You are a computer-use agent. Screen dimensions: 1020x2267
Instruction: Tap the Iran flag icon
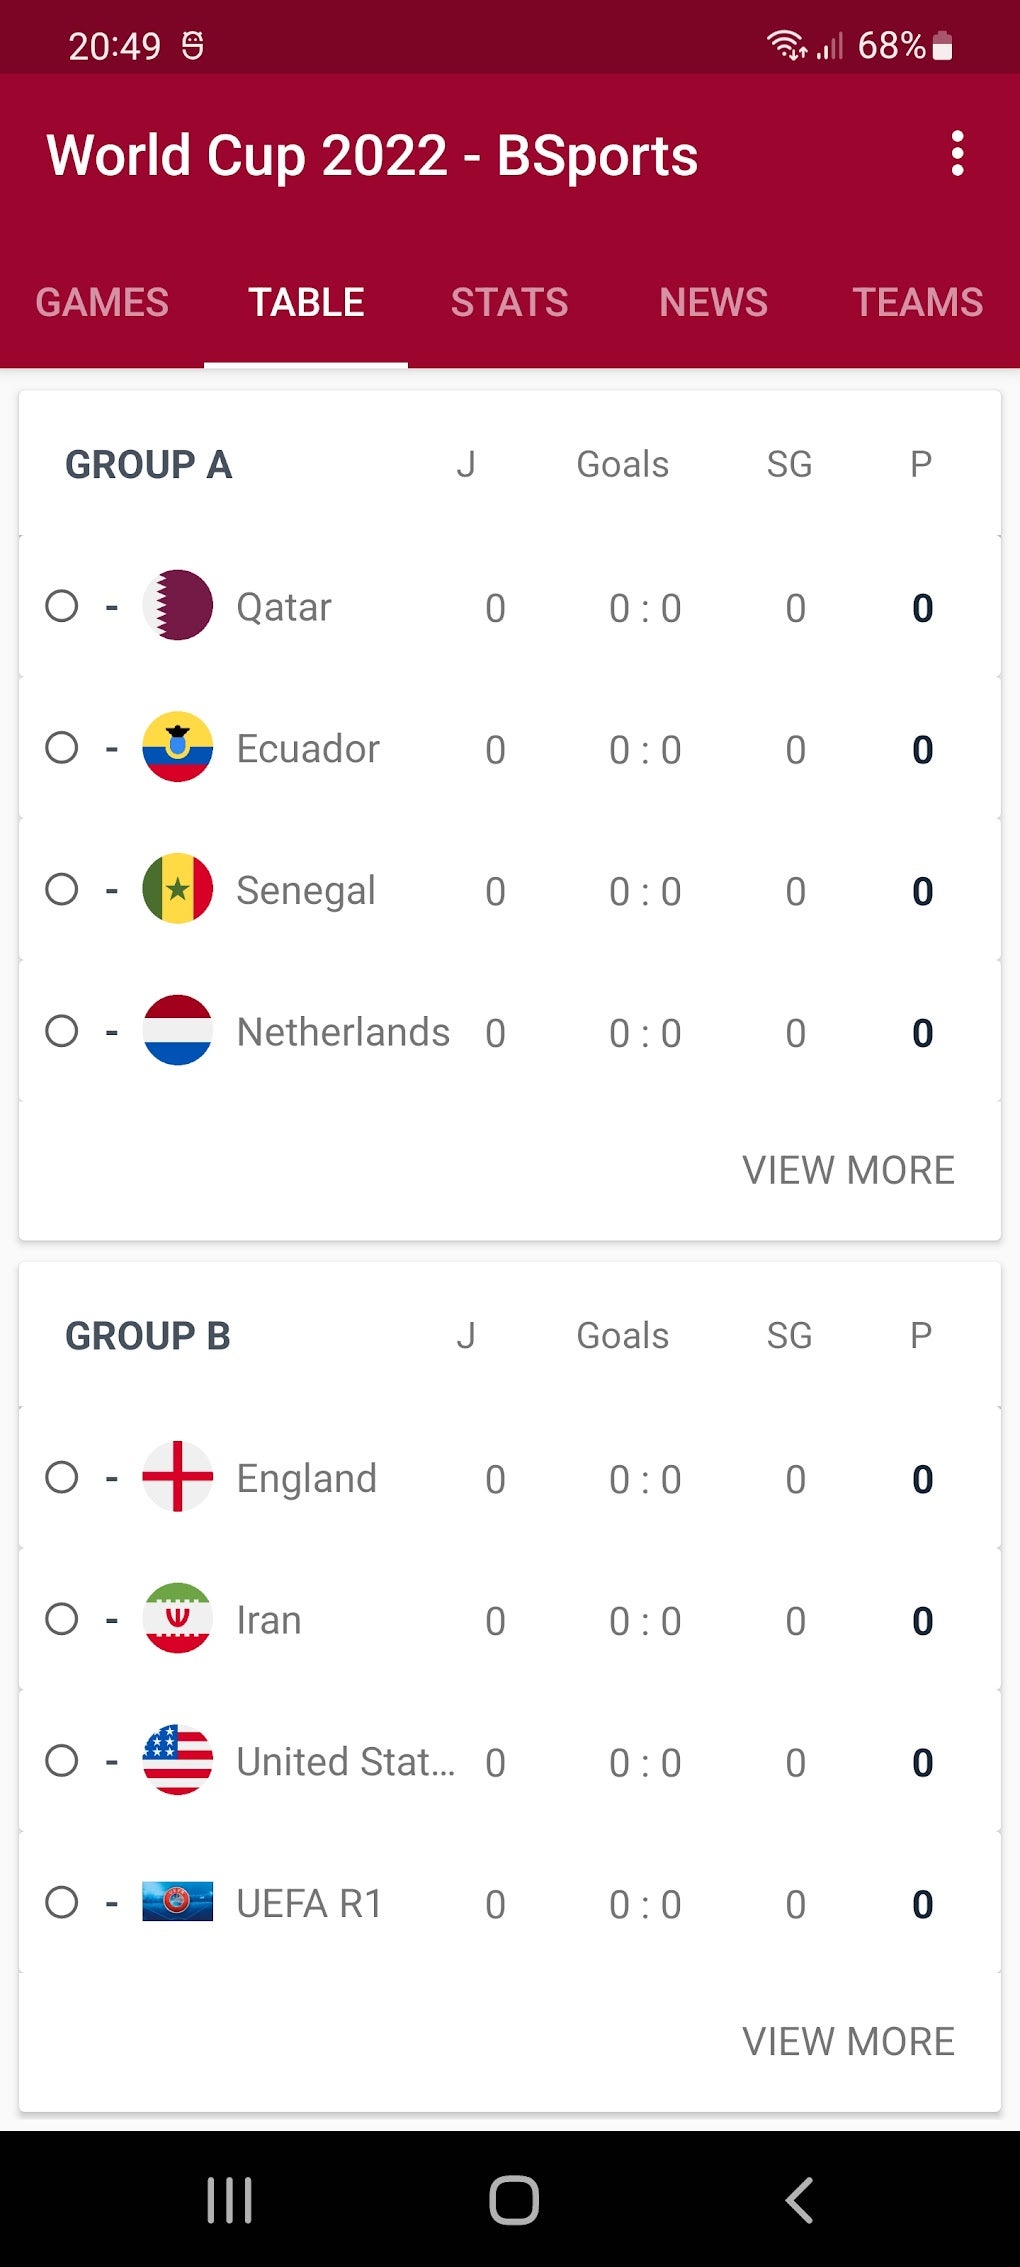178,1619
